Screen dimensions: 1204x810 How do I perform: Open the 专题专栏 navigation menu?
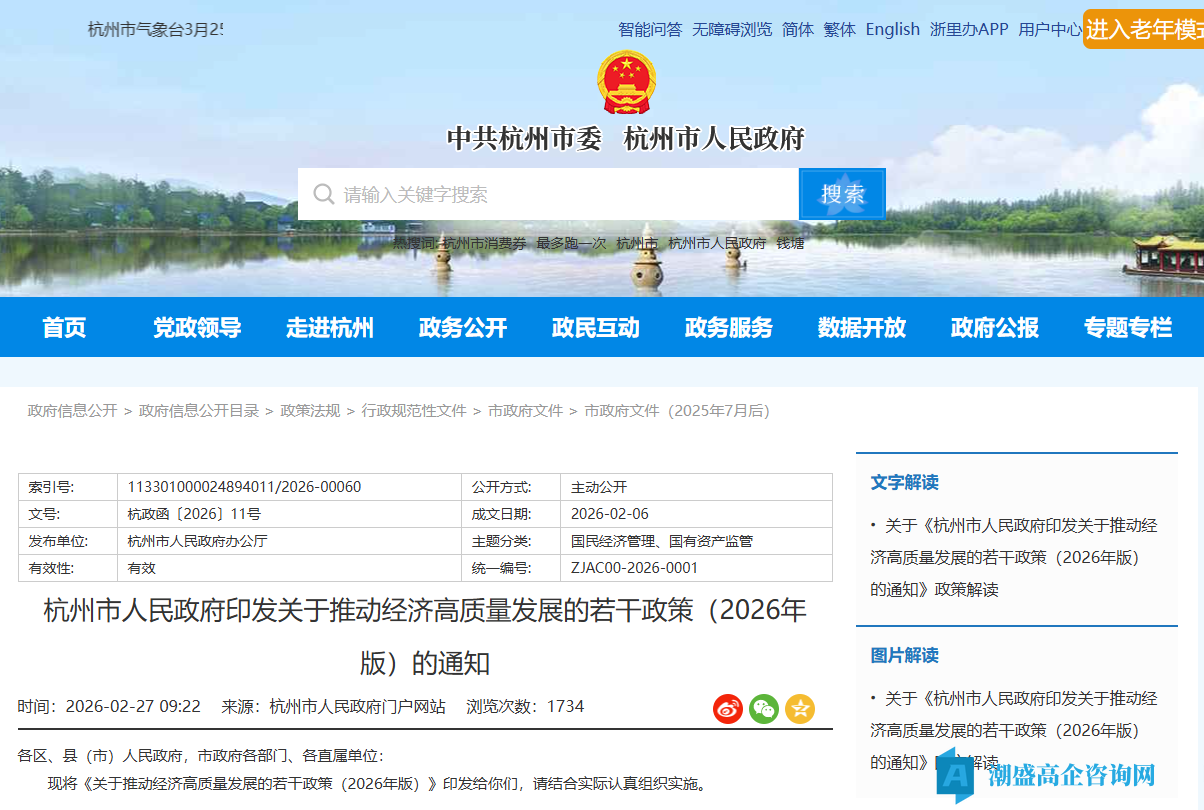[1127, 327]
